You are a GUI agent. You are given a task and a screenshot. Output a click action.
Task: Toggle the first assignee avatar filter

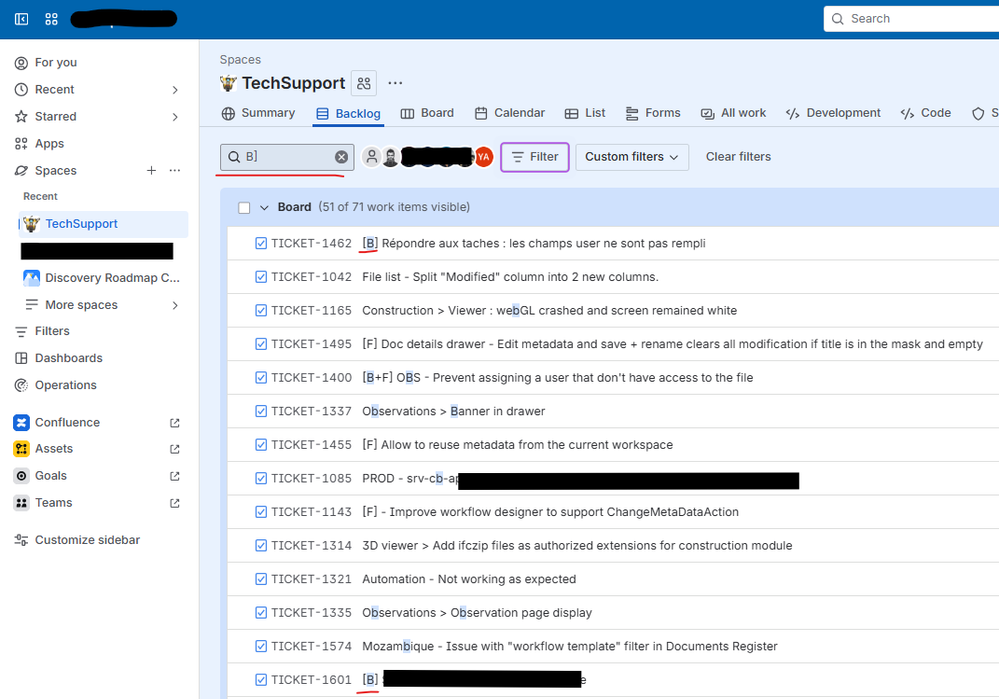372,157
